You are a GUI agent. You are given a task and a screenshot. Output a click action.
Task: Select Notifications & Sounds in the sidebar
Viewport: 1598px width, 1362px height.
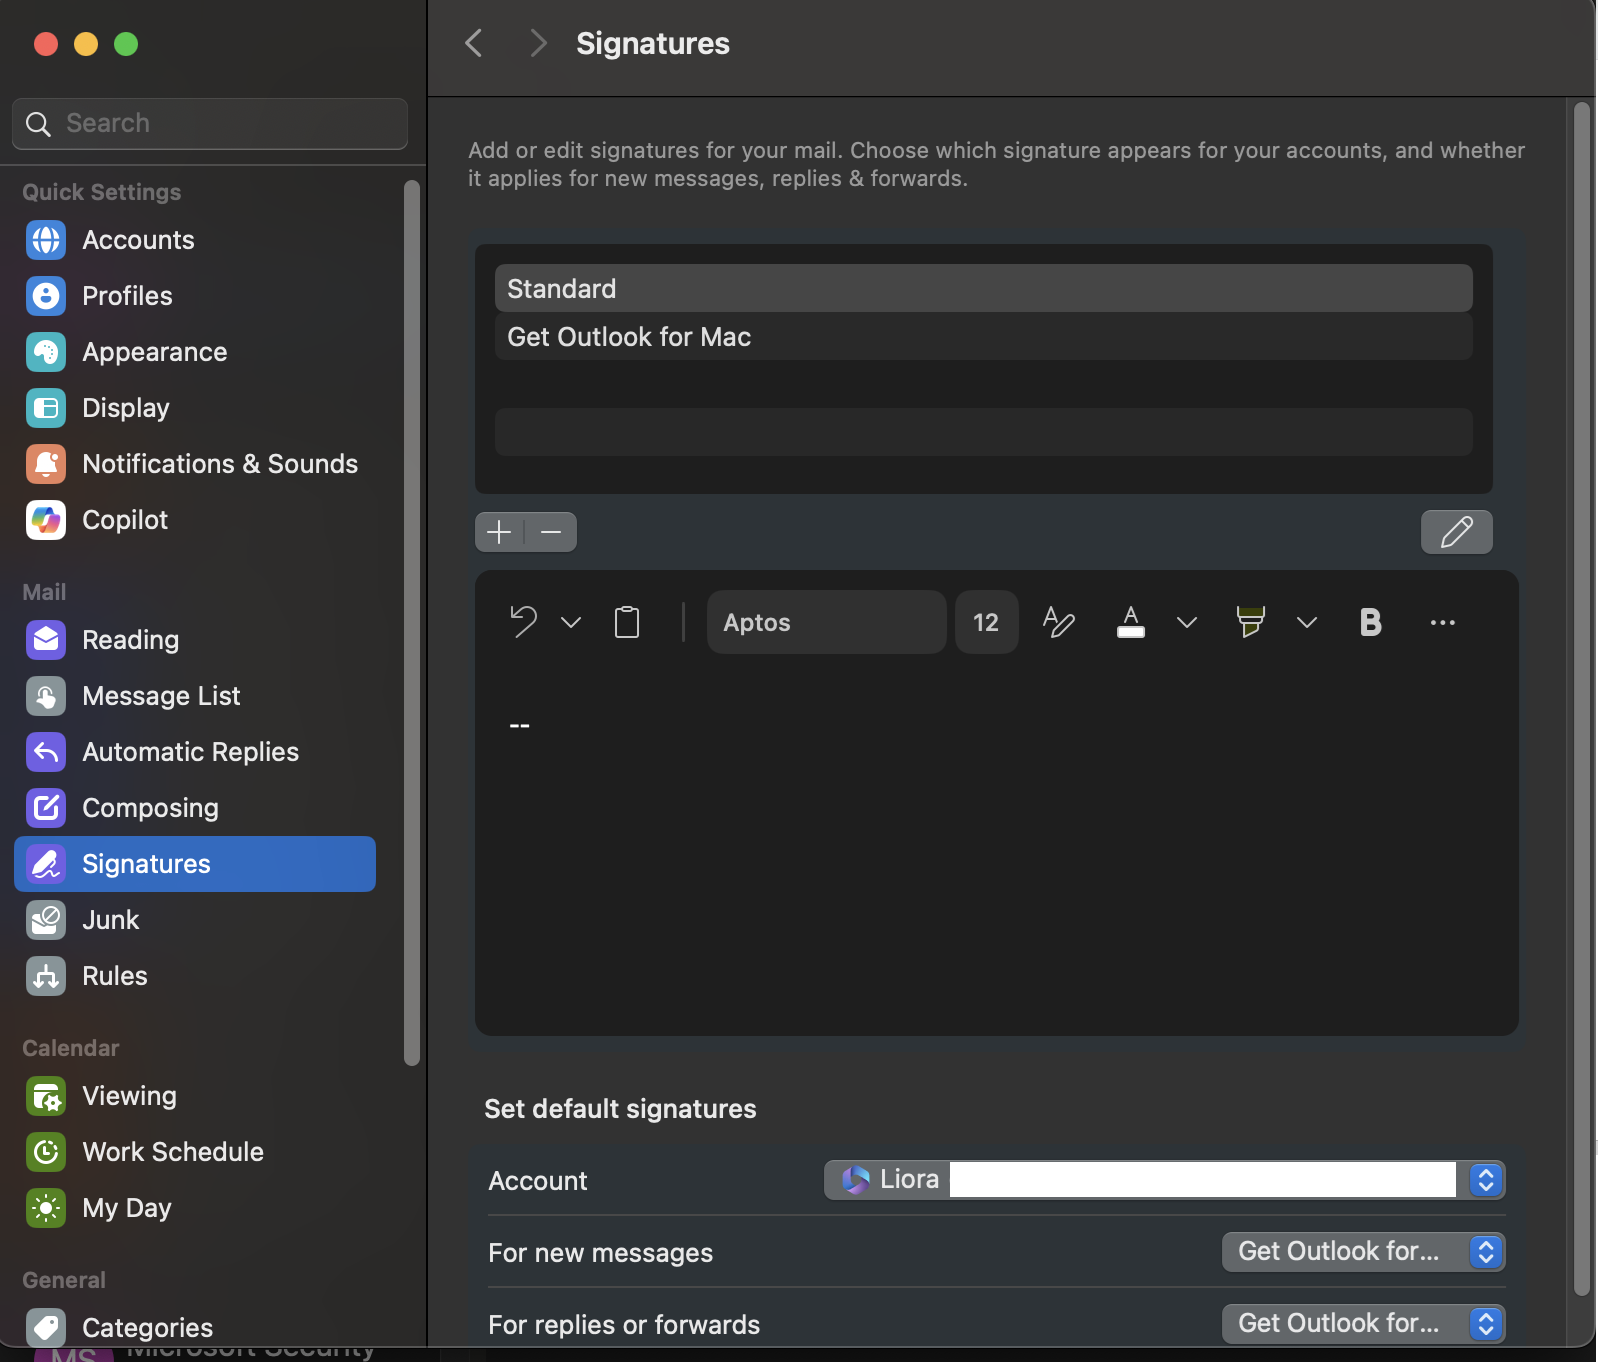pyautogui.click(x=195, y=464)
